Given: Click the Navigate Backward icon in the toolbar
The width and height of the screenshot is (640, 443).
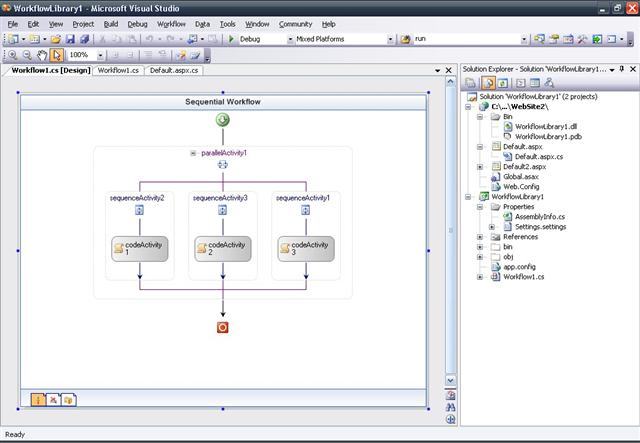Looking at the screenshot, I should point(192,39).
